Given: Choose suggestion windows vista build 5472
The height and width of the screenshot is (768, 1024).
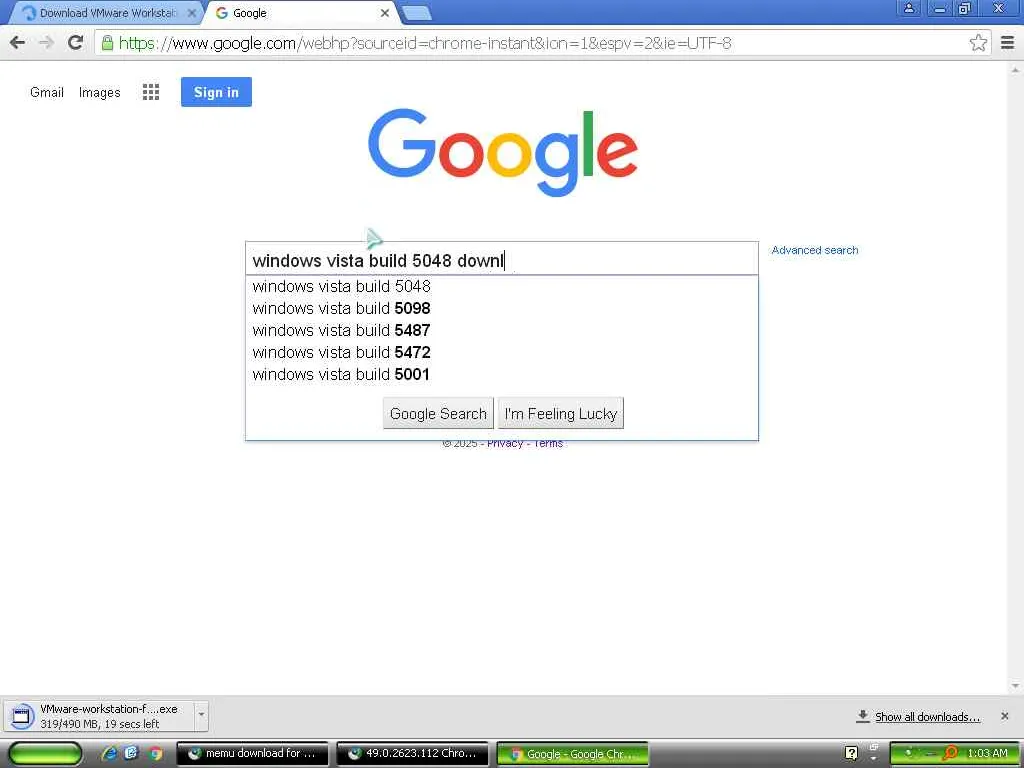Looking at the screenshot, I should tap(502, 353).
